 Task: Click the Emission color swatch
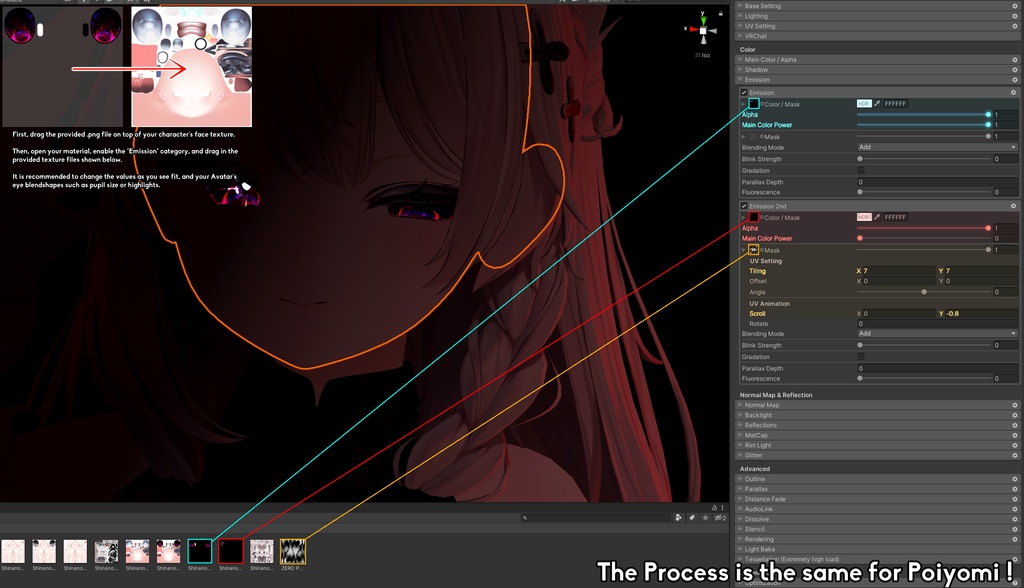tap(754, 103)
